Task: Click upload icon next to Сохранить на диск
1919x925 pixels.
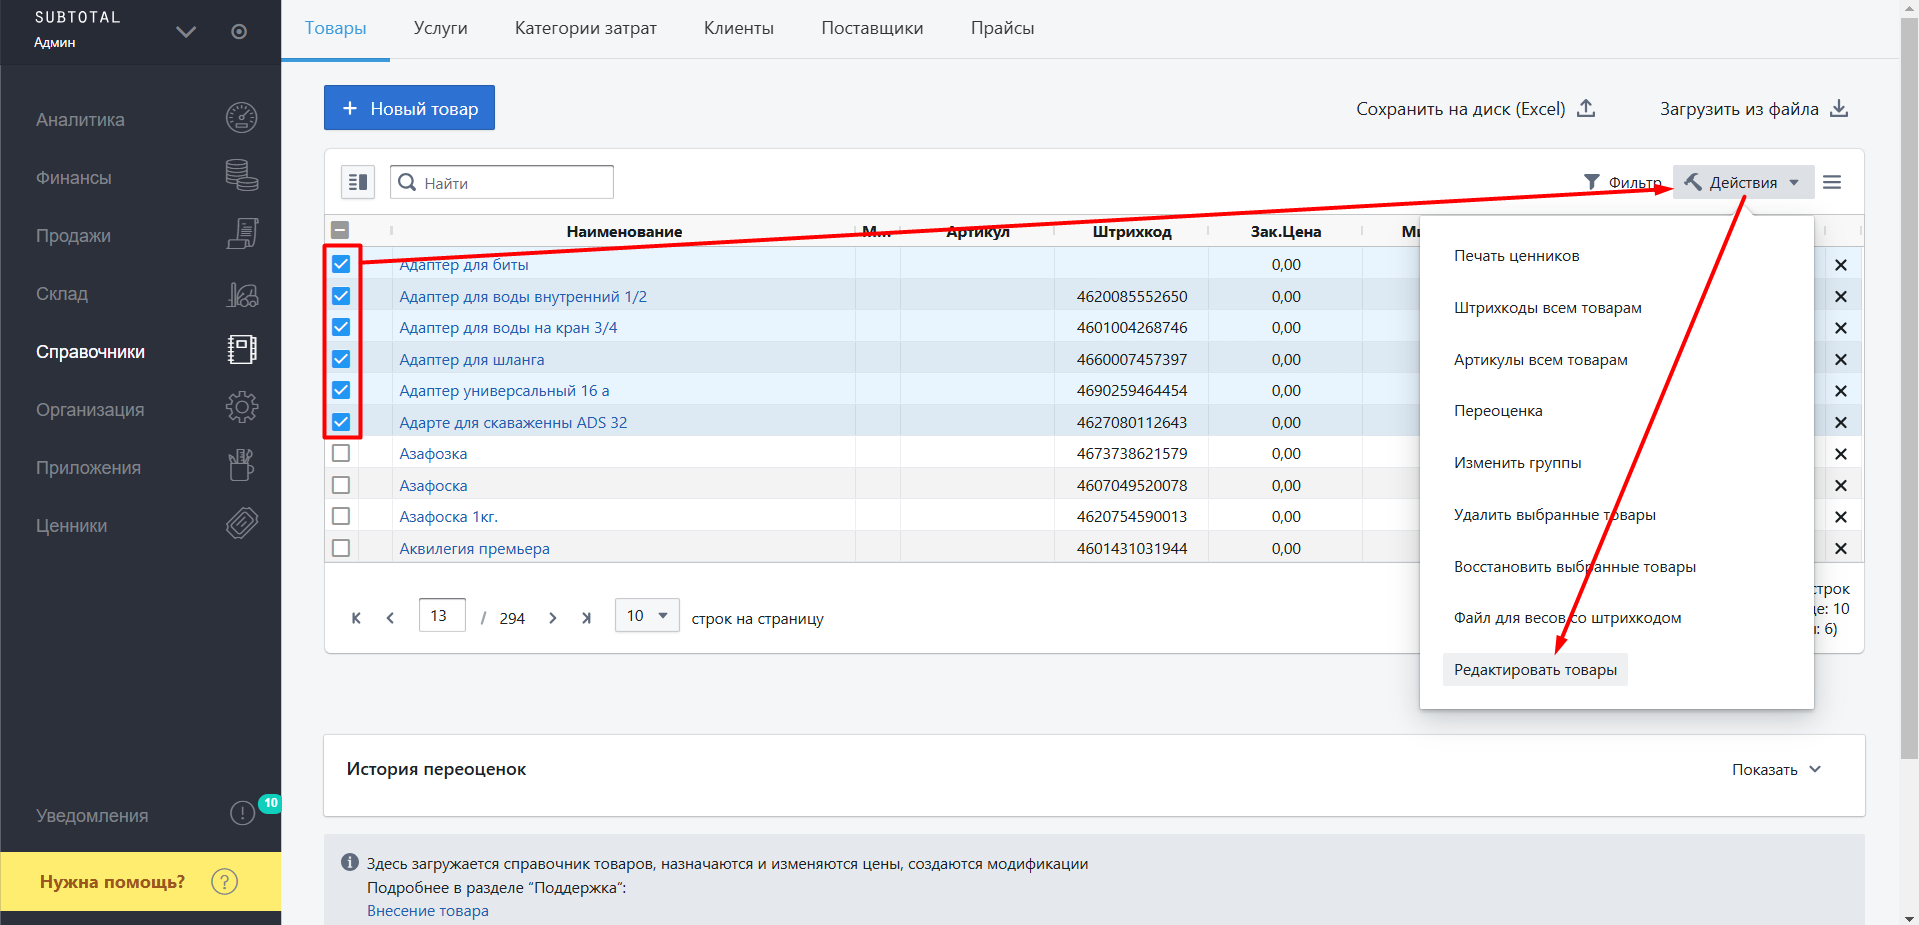Action: (1586, 108)
